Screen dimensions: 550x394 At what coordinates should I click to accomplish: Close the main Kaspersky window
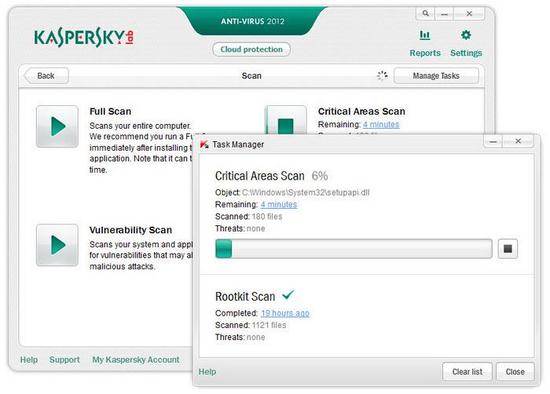(469, 14)
